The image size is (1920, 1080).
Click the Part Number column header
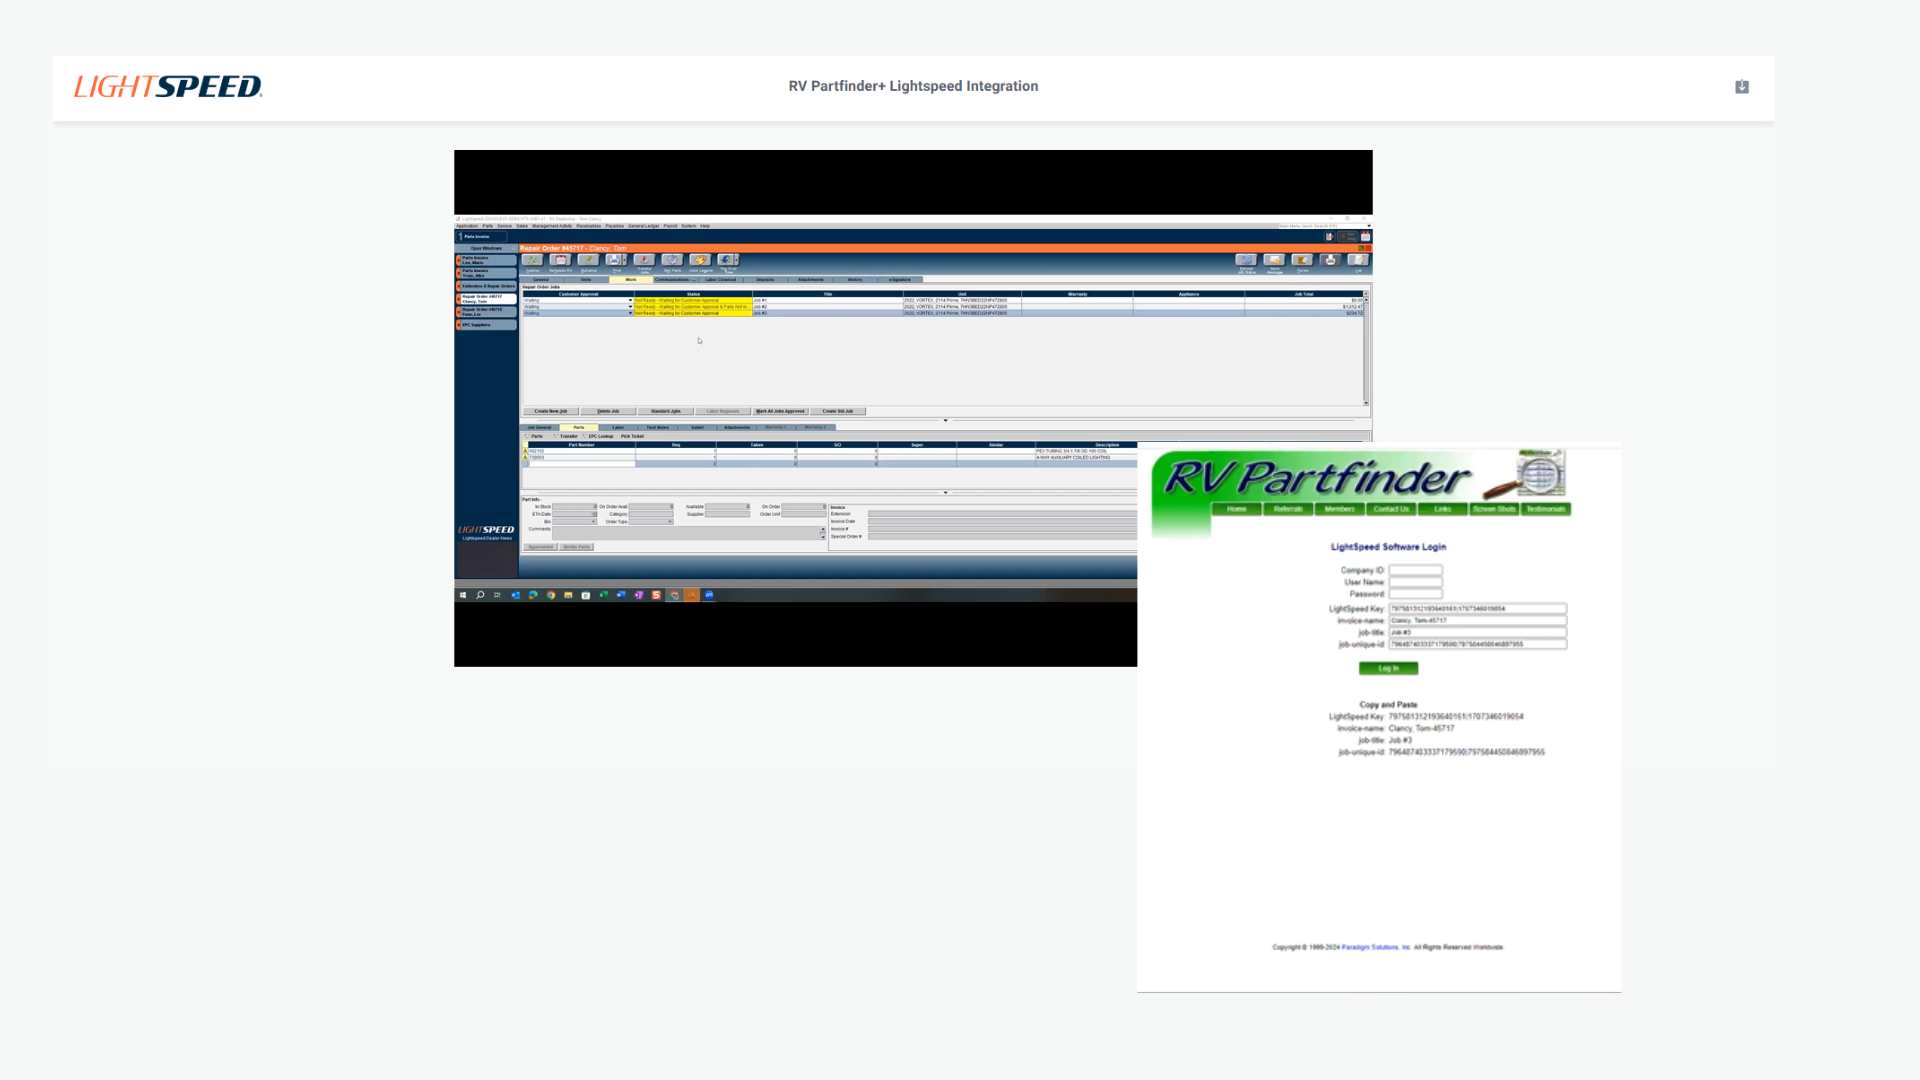(582, 445)
